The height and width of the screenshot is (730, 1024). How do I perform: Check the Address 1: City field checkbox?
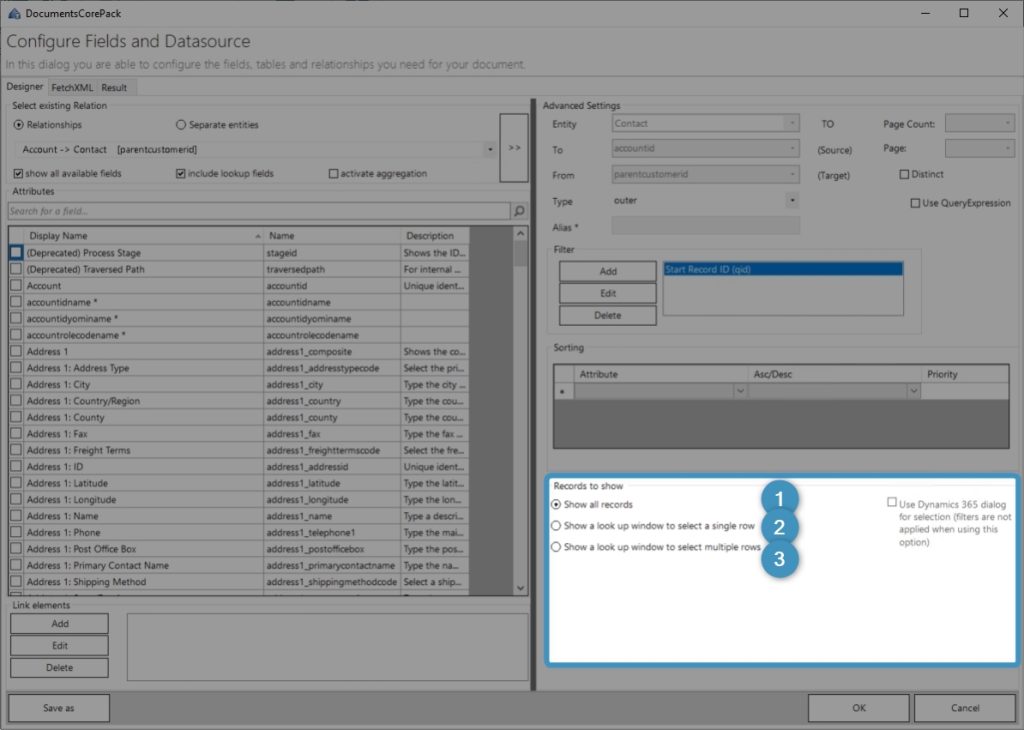16,384
